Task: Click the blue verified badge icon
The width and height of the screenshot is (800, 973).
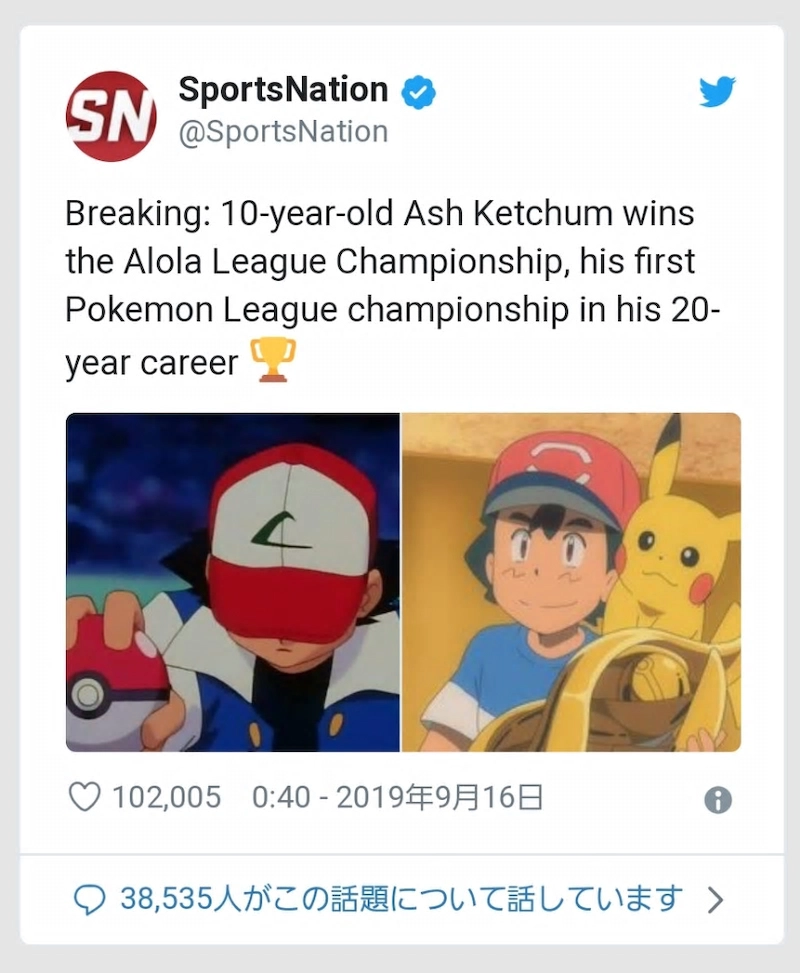Action: coord(419,92)
